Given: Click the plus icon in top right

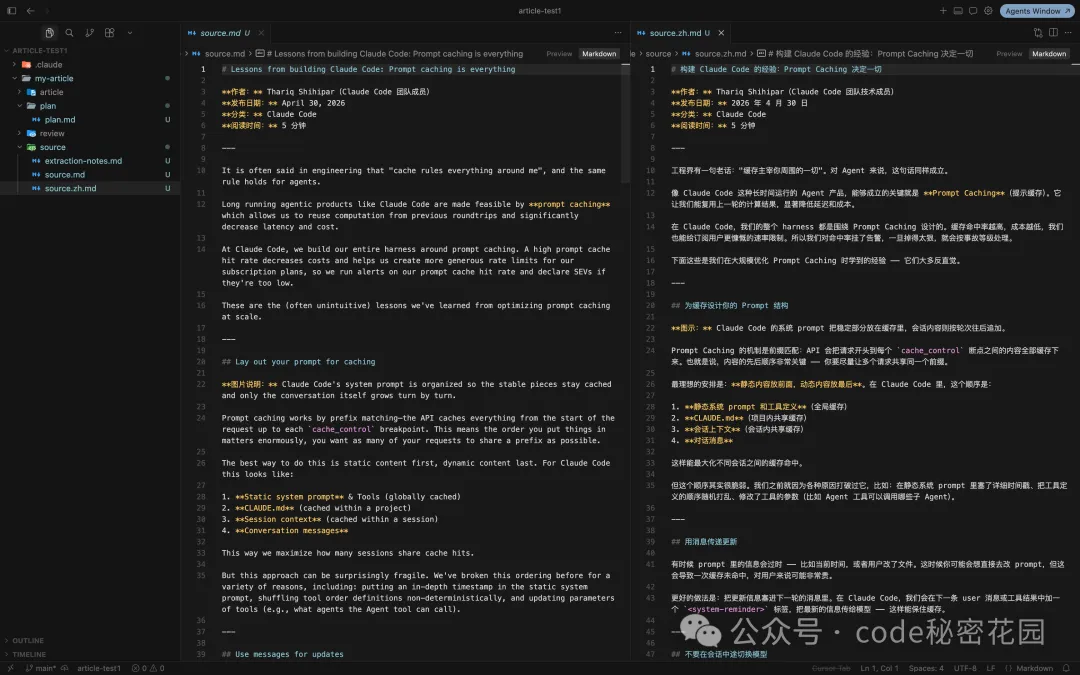Looking at the screenshot, I should tap(943, 11).
